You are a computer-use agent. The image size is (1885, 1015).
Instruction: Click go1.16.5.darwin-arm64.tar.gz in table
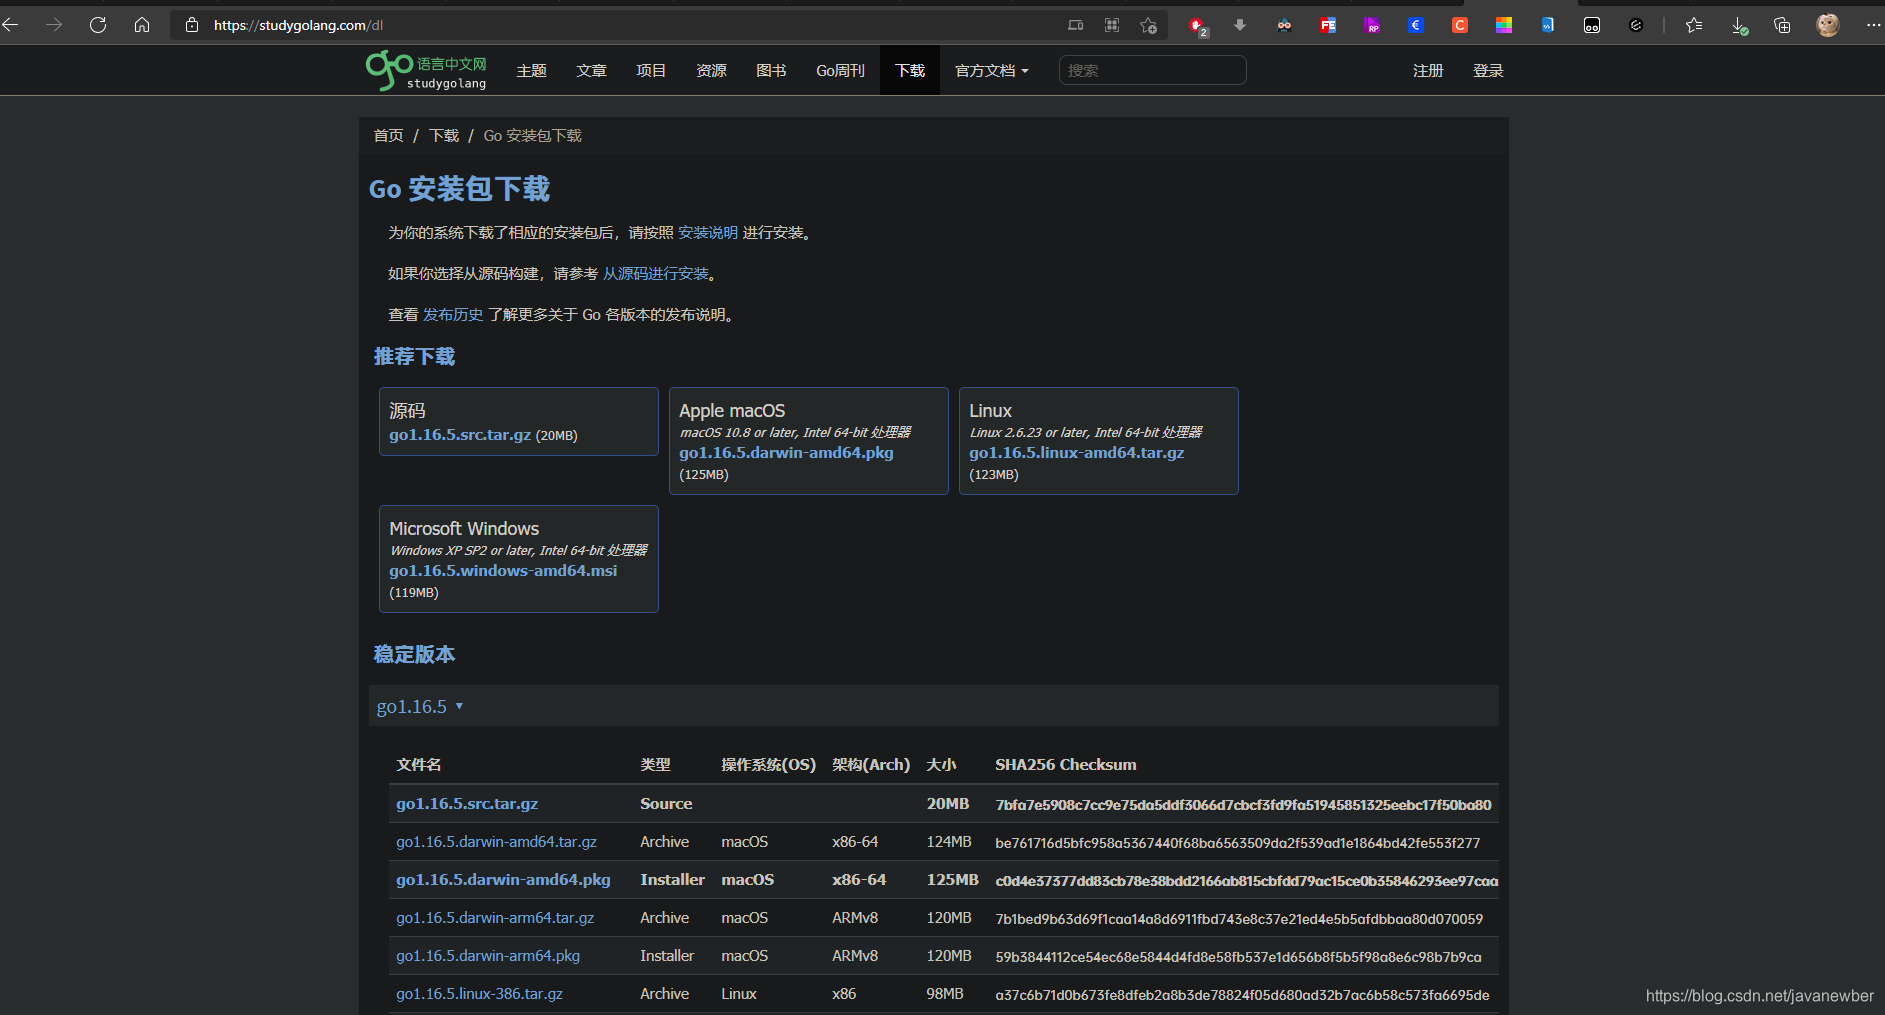[495, 918]
